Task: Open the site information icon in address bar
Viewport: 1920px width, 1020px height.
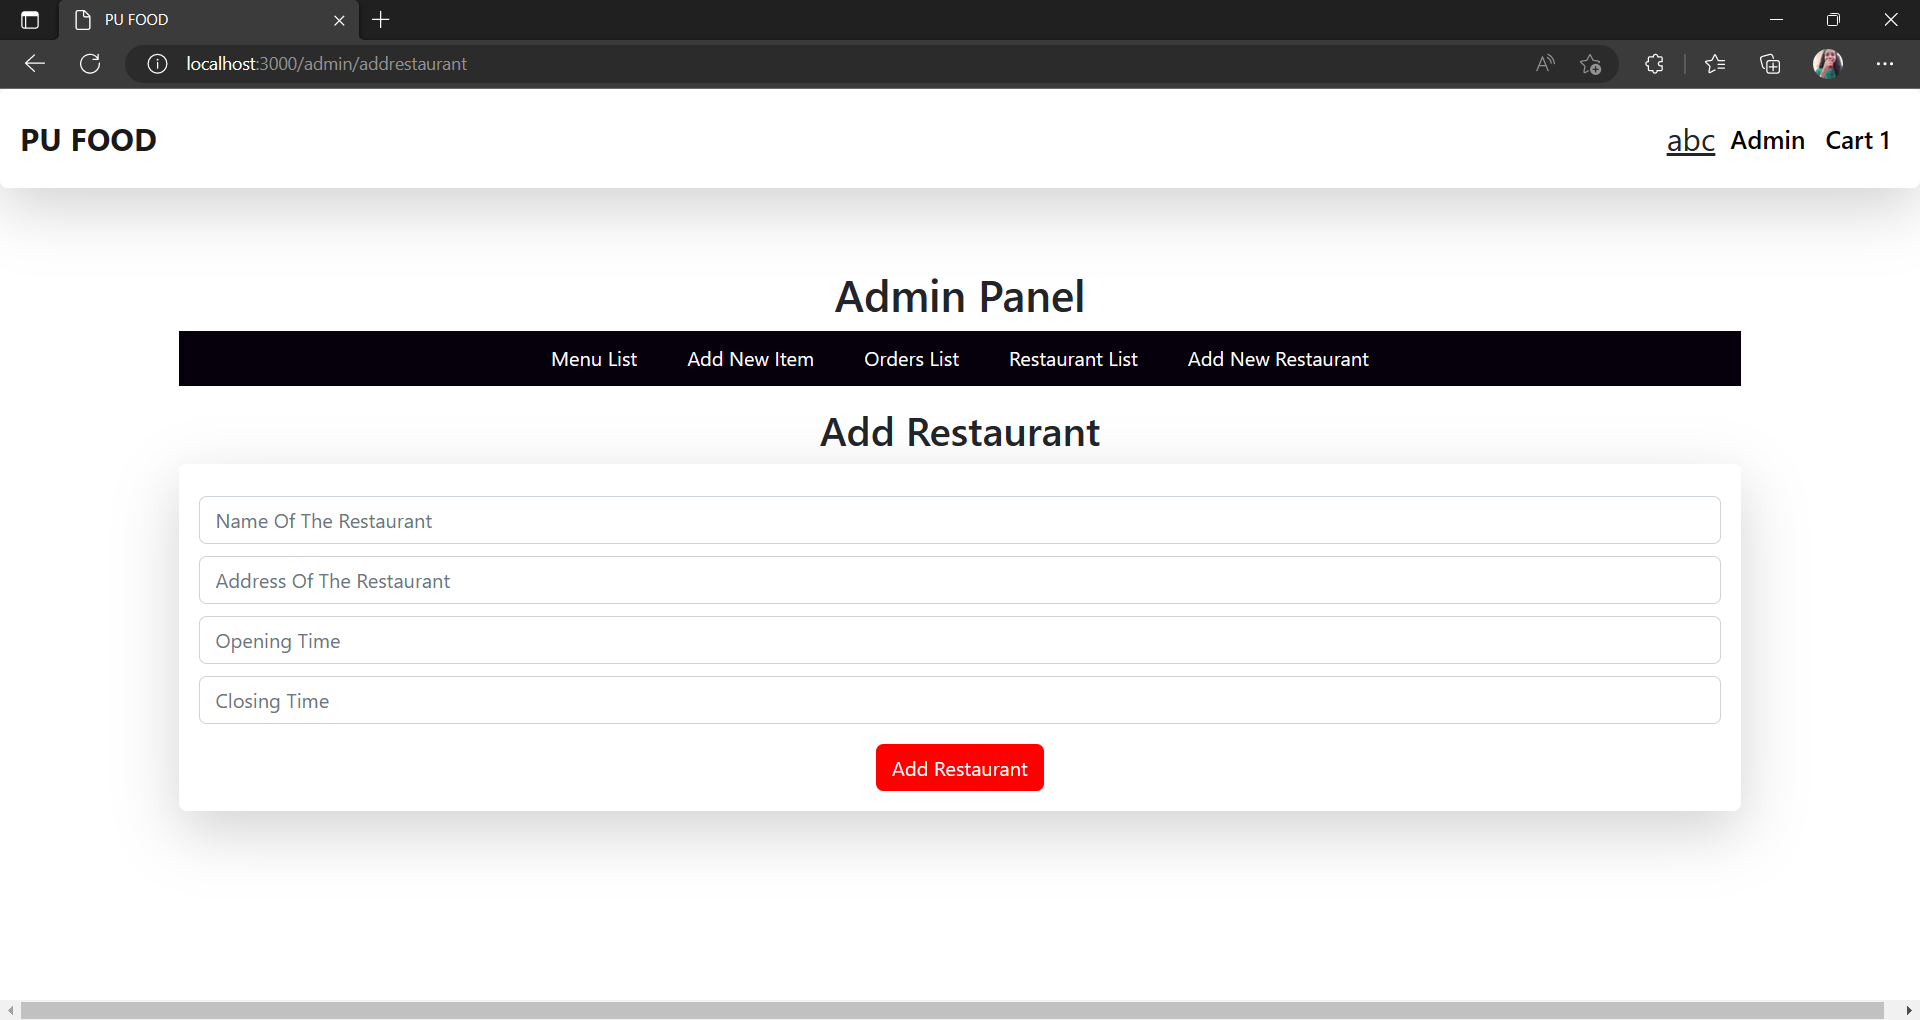Action: coord(156,63)
